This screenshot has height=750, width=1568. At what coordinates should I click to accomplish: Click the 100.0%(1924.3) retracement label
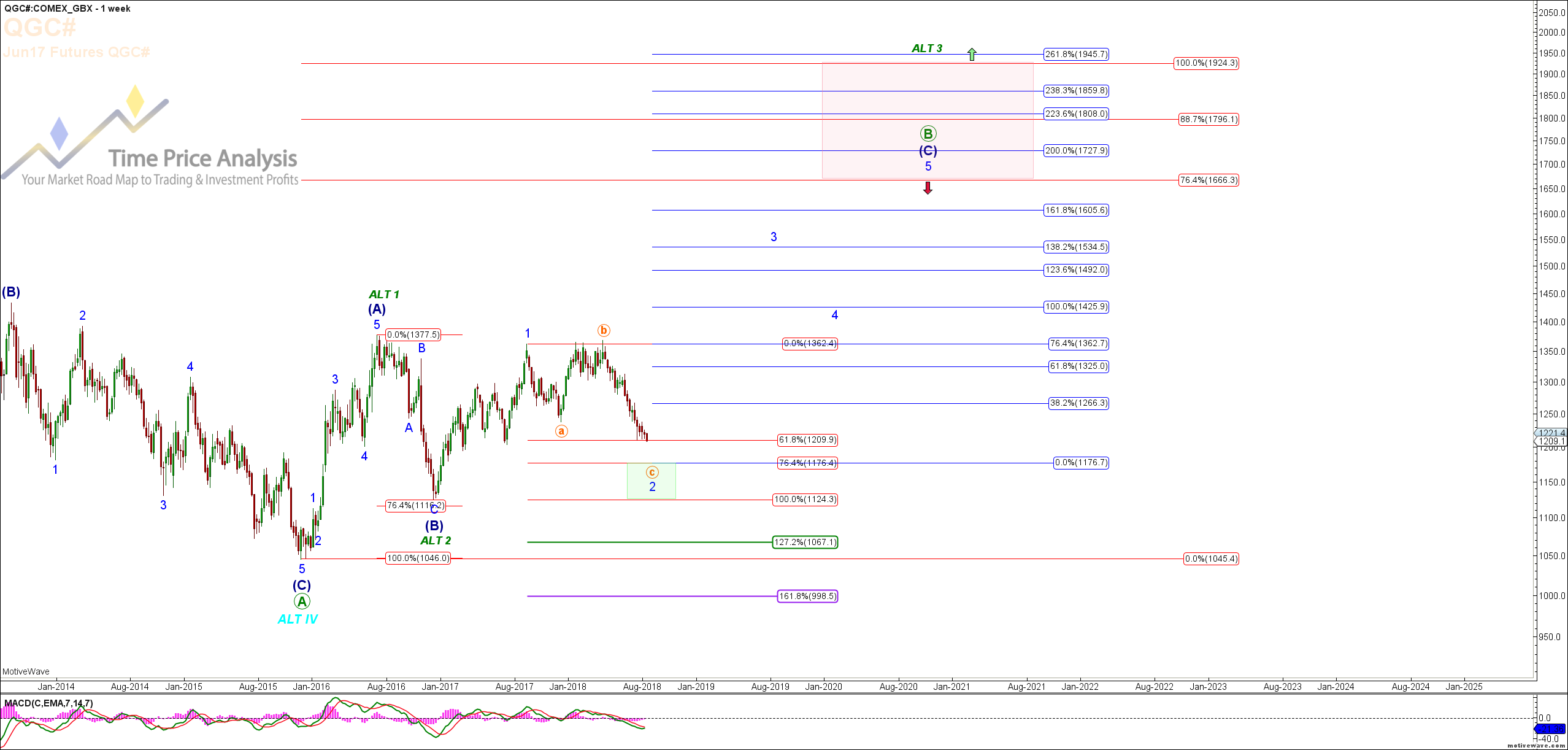1206,63
